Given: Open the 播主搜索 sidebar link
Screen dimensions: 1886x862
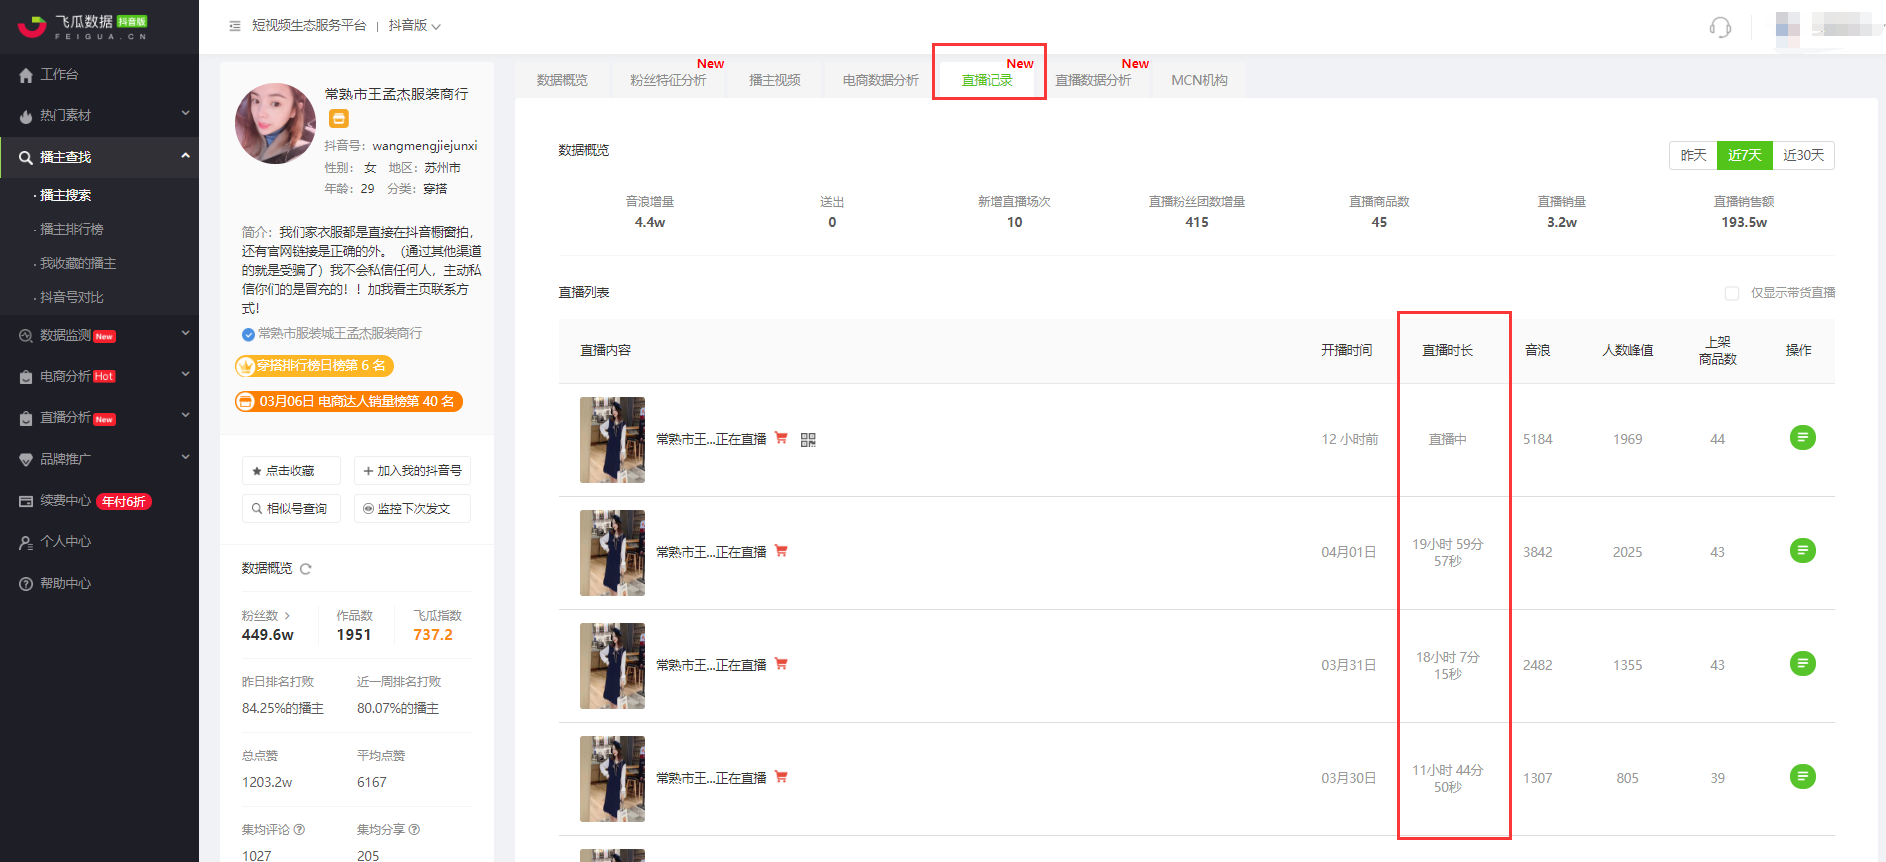Looking at the screenshot, I should pyautogui.click(x=65, y=196).
